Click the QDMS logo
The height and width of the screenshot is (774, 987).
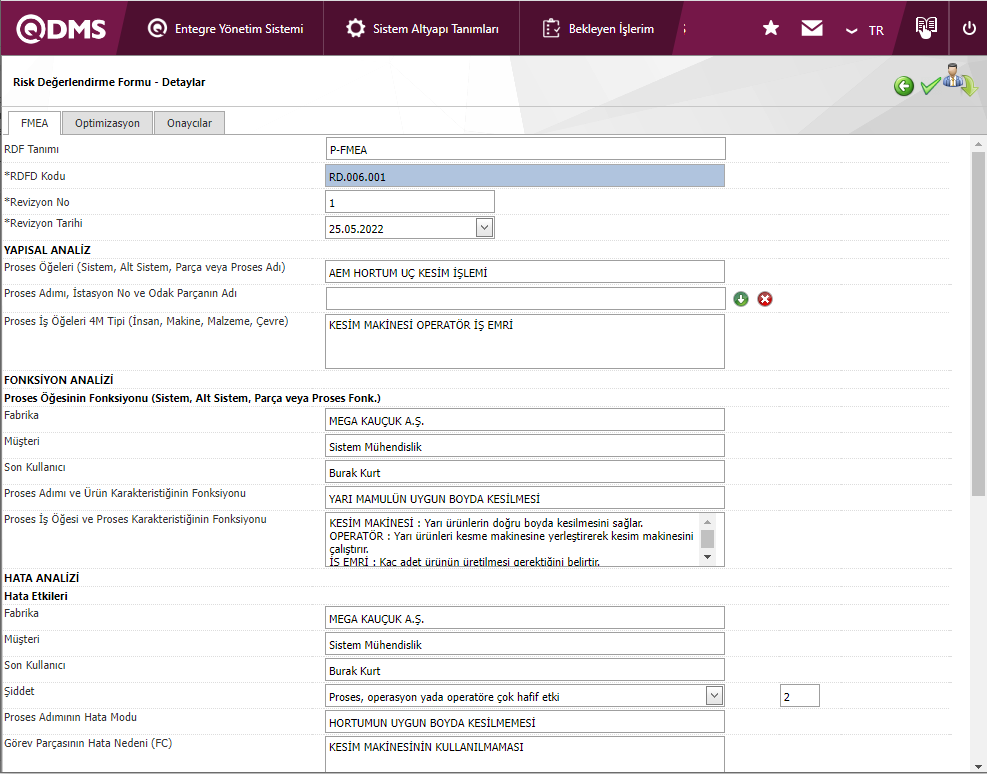pyautogui.click(x=61, y=29)
